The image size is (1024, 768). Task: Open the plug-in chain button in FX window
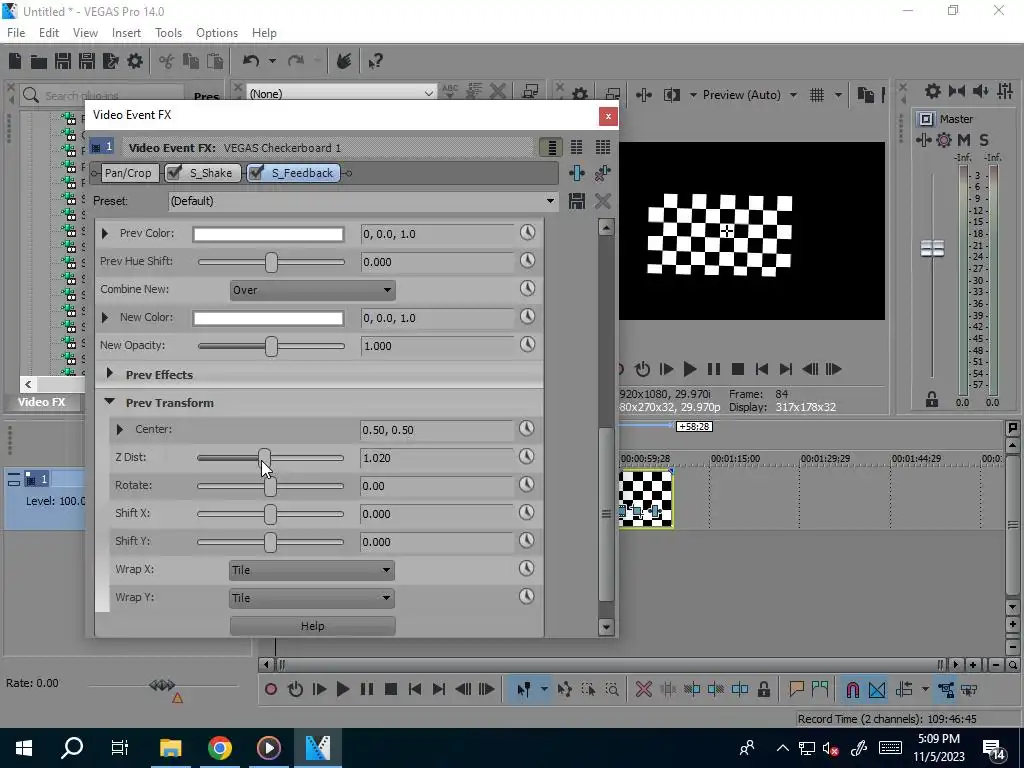(577, 173)
